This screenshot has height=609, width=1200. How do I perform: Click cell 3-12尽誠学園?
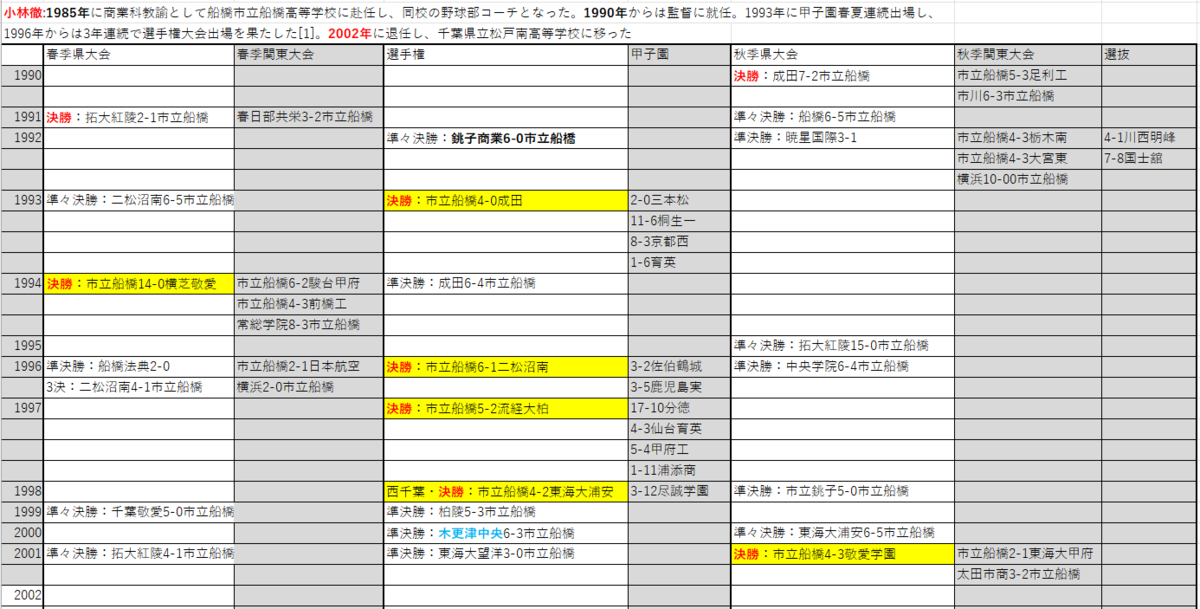(x=679, y=492)
